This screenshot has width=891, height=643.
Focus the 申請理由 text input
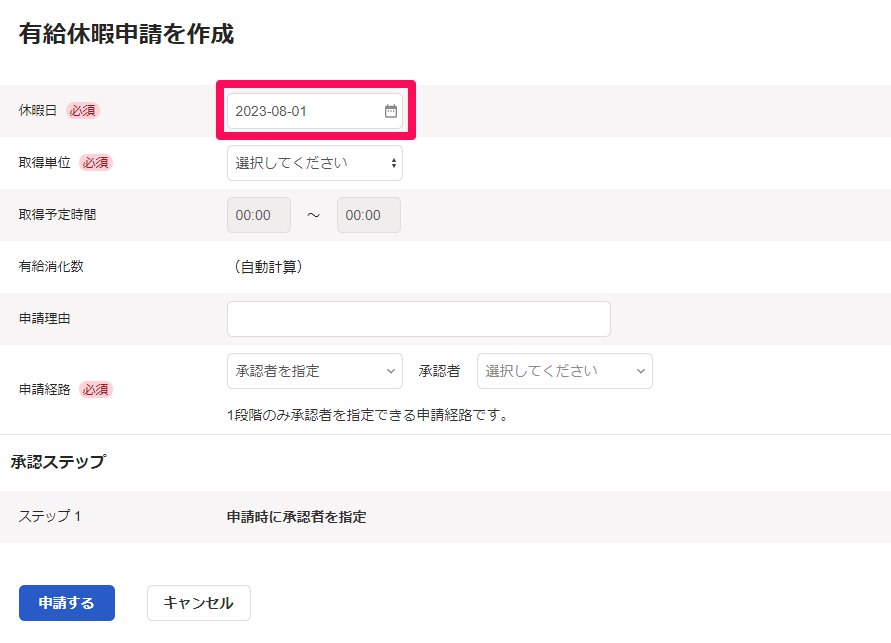[418, 319]
